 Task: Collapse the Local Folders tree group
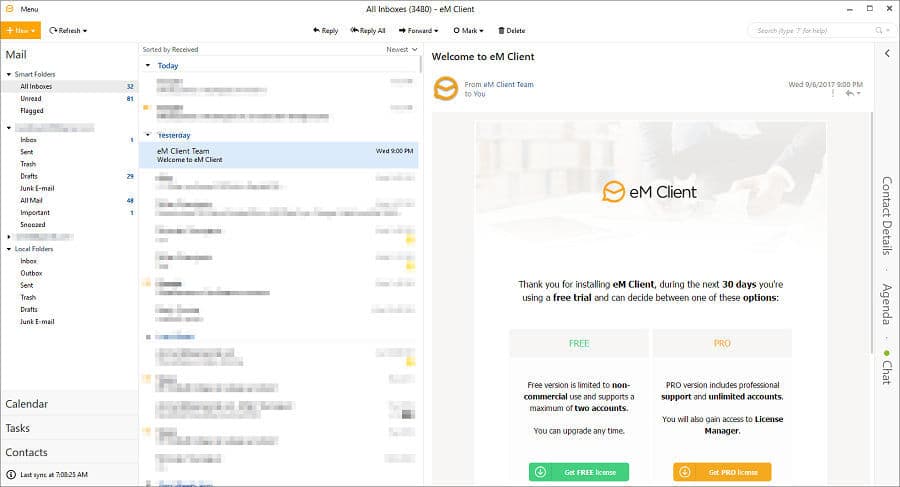(9, 249)
